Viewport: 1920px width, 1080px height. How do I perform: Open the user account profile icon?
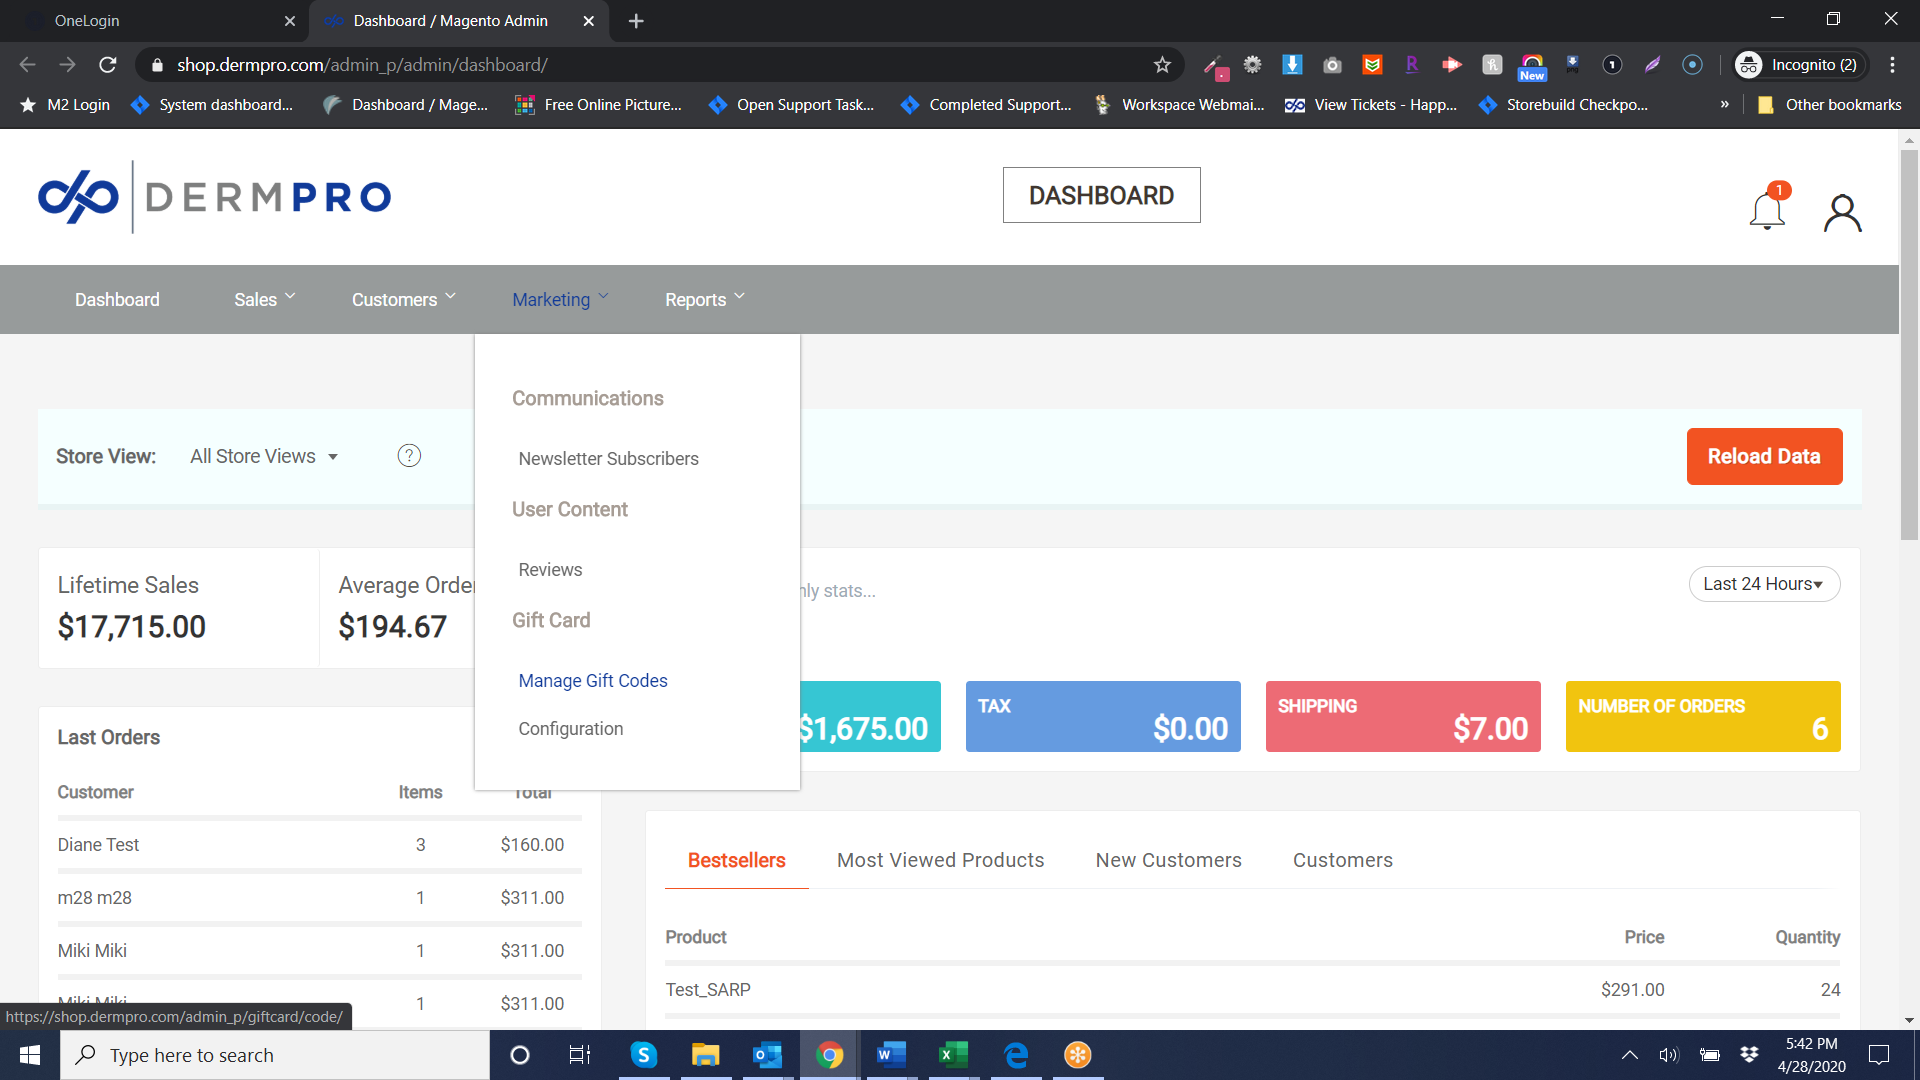(1842, 213)
